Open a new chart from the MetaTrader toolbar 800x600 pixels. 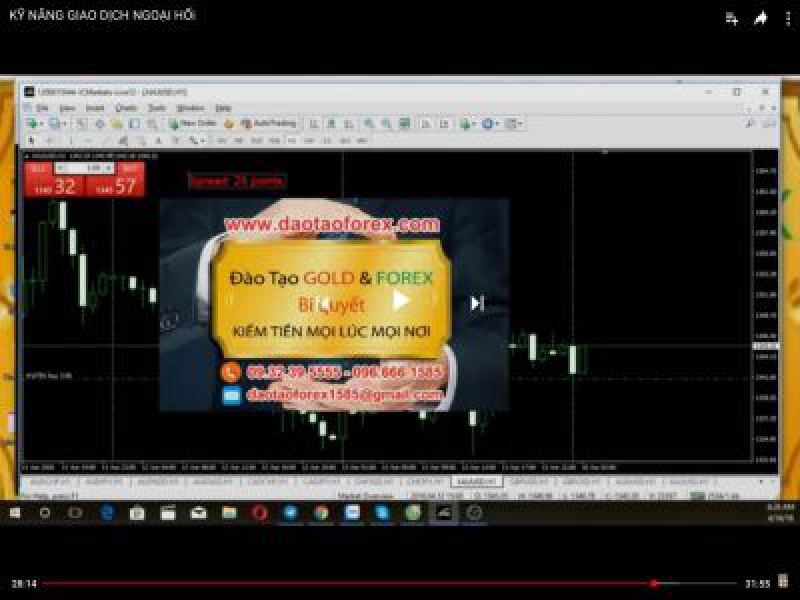[33, 123]
